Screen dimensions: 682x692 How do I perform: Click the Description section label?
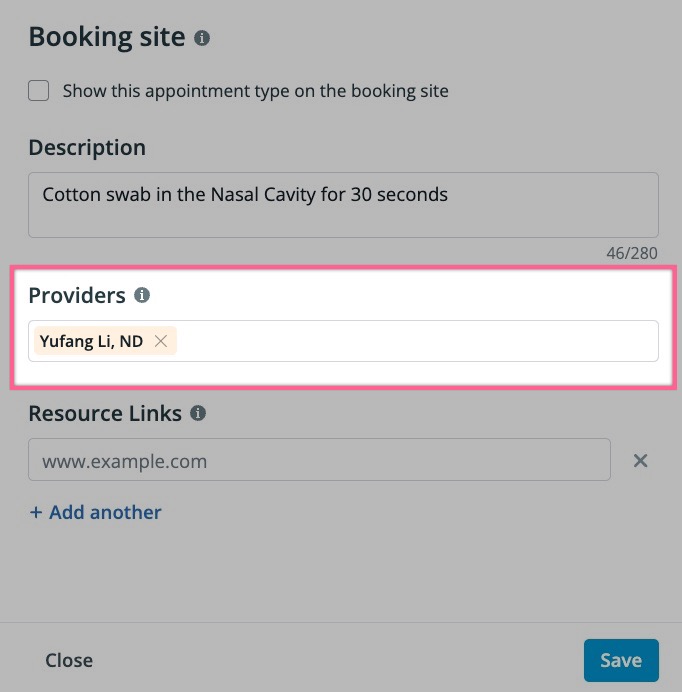[x=87, y=148]
